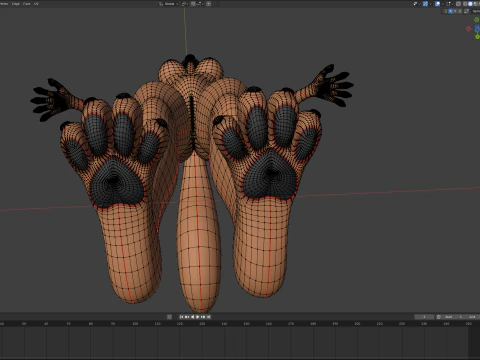Toggle viewport gizmos icon
The height and width of the screenshot is (360, 480).
coord(425,4)
